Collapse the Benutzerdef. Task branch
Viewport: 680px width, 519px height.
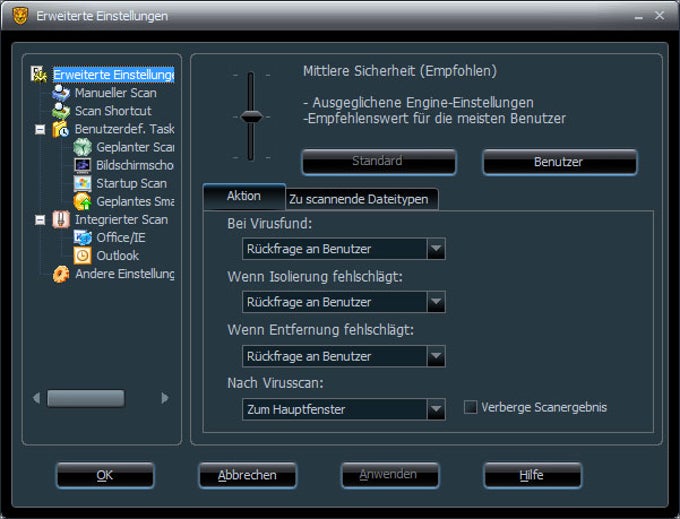(x=40, y=129)
